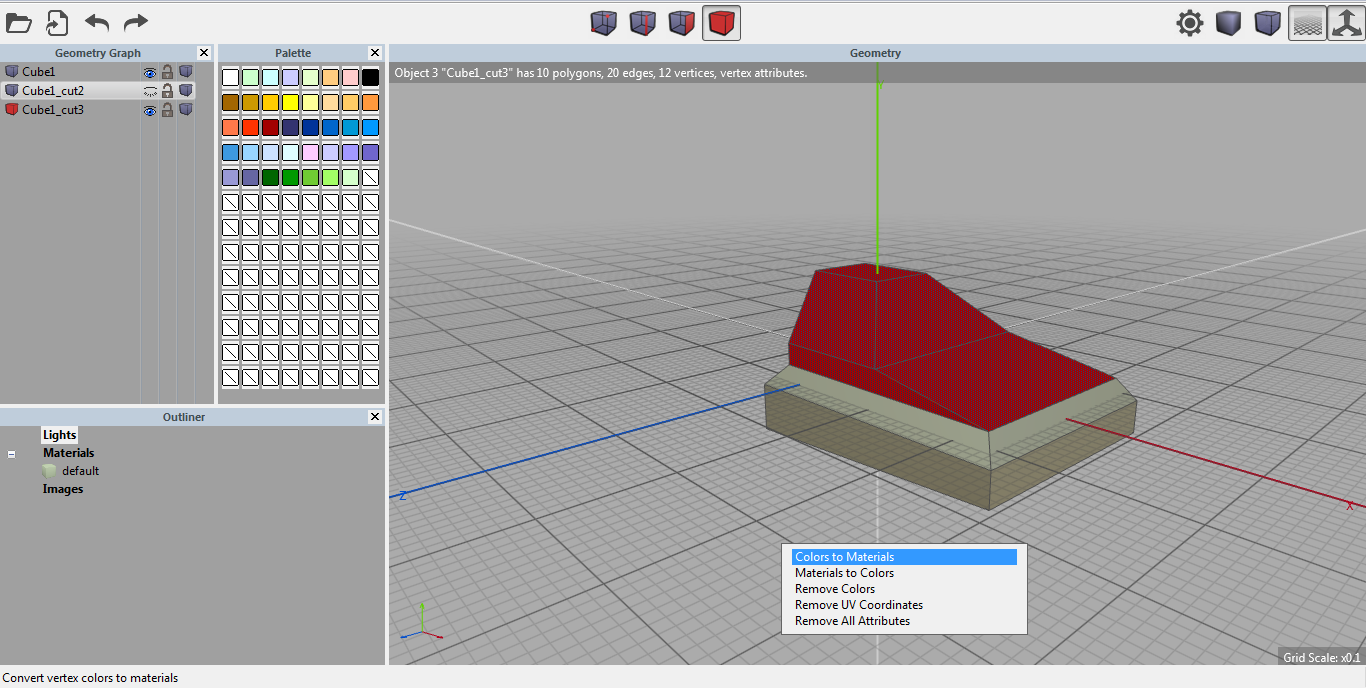Select Remove All Attributes menu entry
This screenshot has height=688, width=1366.
click(904, 621)
